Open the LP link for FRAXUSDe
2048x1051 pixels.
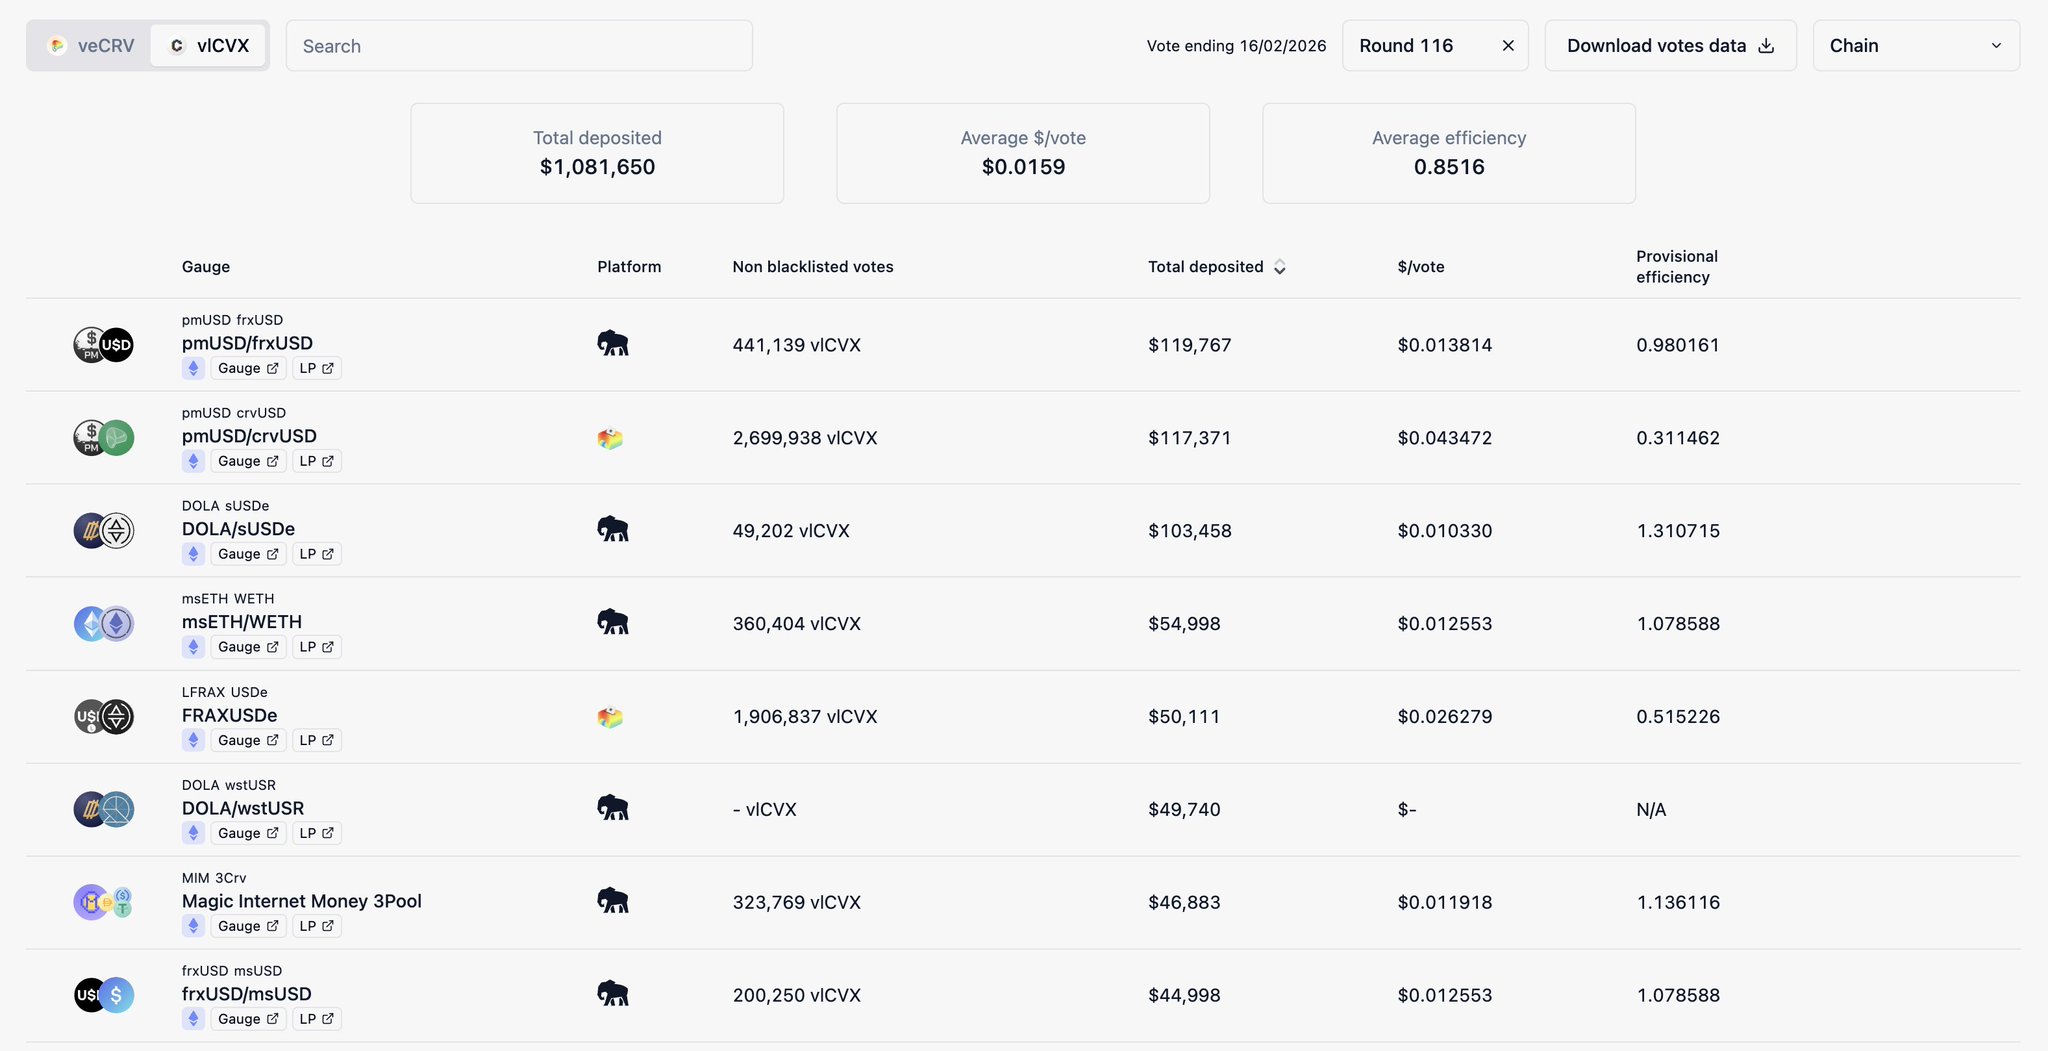click(316, 740)
